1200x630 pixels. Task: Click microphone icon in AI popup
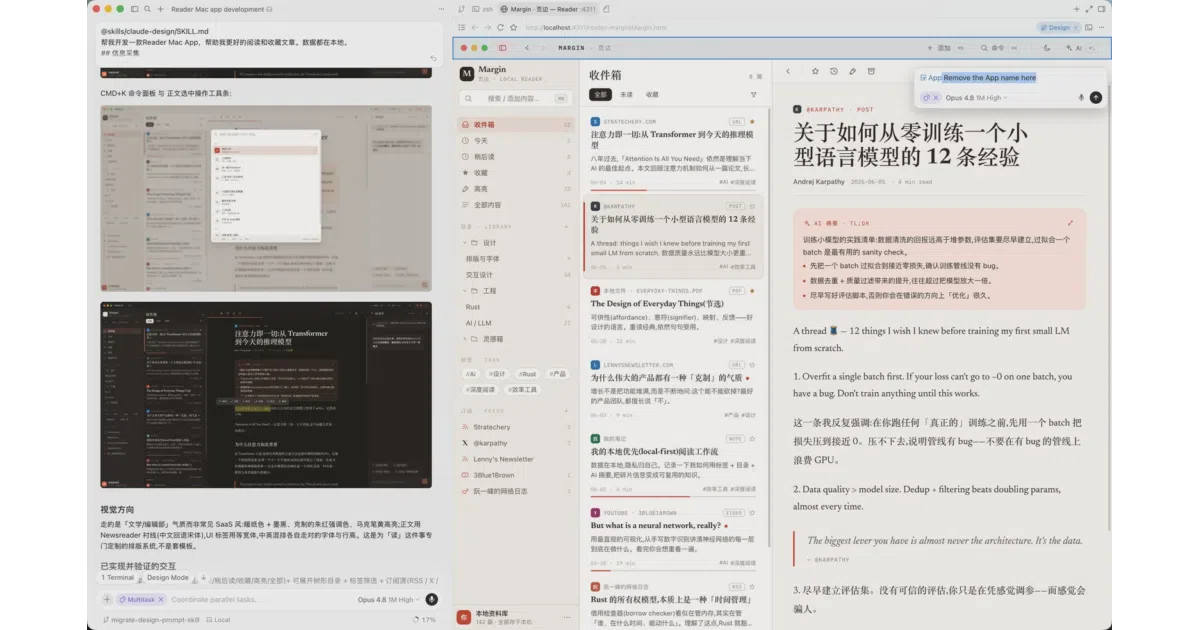point(1081,98)
